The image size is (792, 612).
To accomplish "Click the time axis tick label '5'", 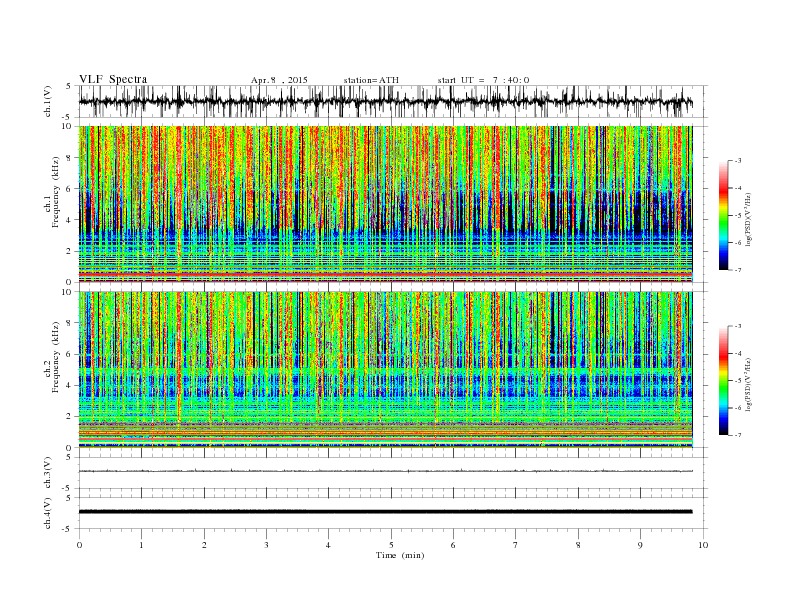I will point(391,545).
